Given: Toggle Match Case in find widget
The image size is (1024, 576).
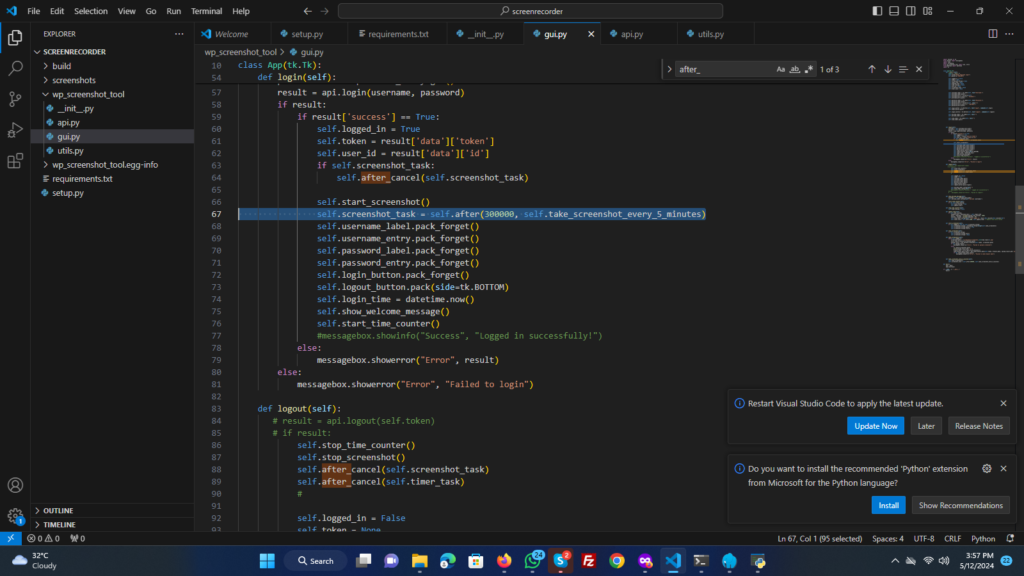Looking at the screenshot, I should point(781,69).
